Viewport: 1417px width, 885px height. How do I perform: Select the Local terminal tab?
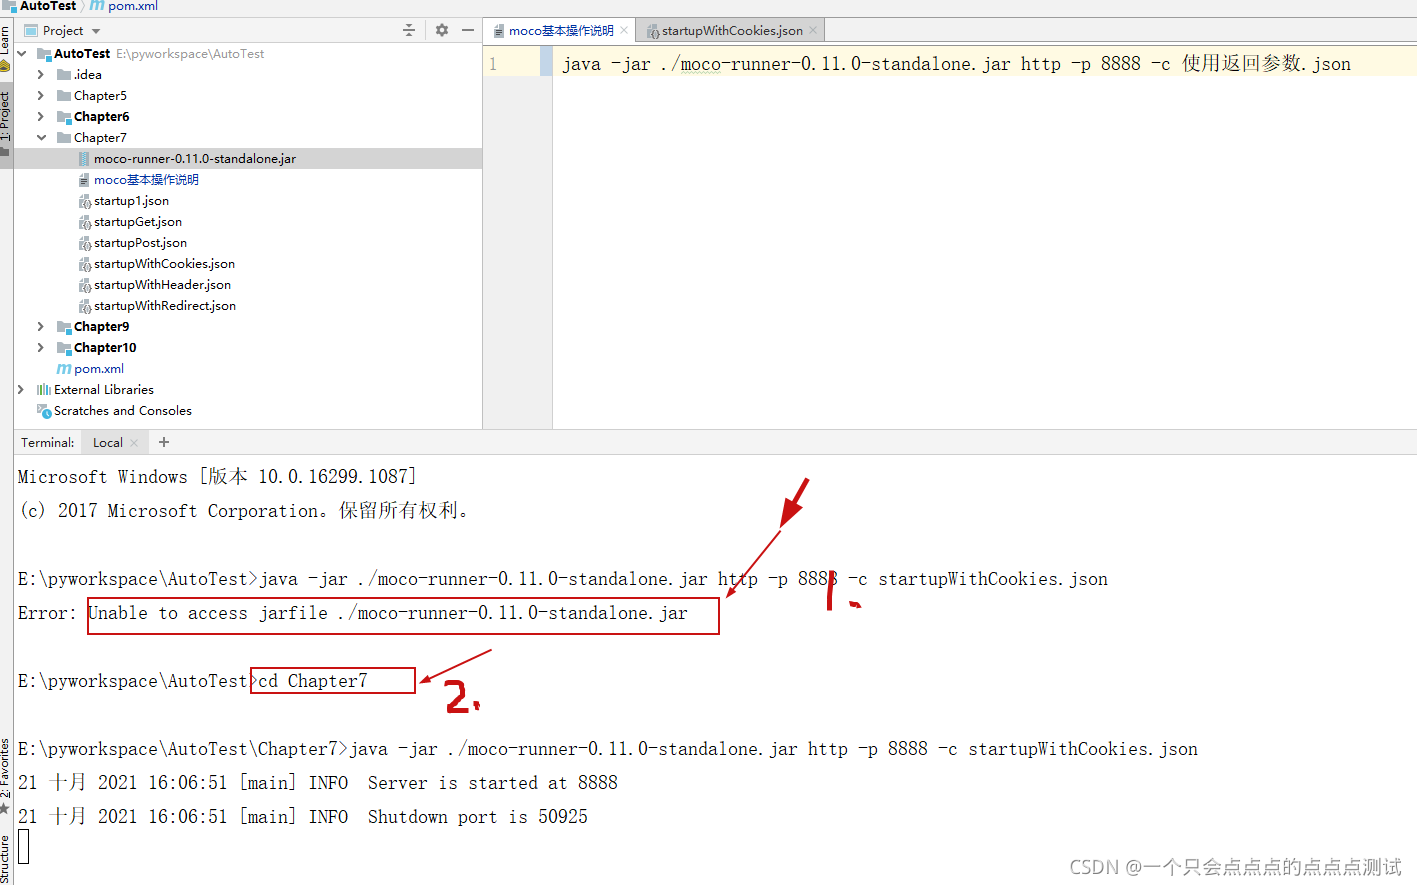(108, 442)
